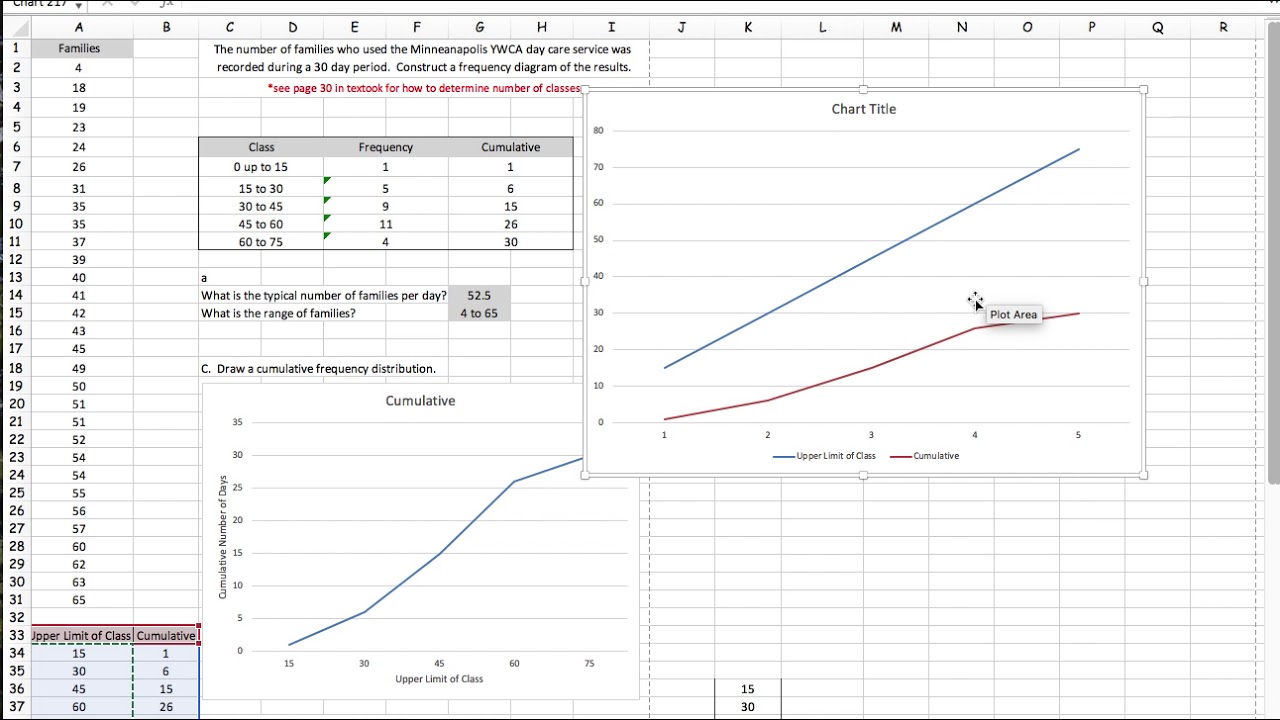
Task: Click the 'Cumulative' cell in row 33
Action: coord(166,635)
